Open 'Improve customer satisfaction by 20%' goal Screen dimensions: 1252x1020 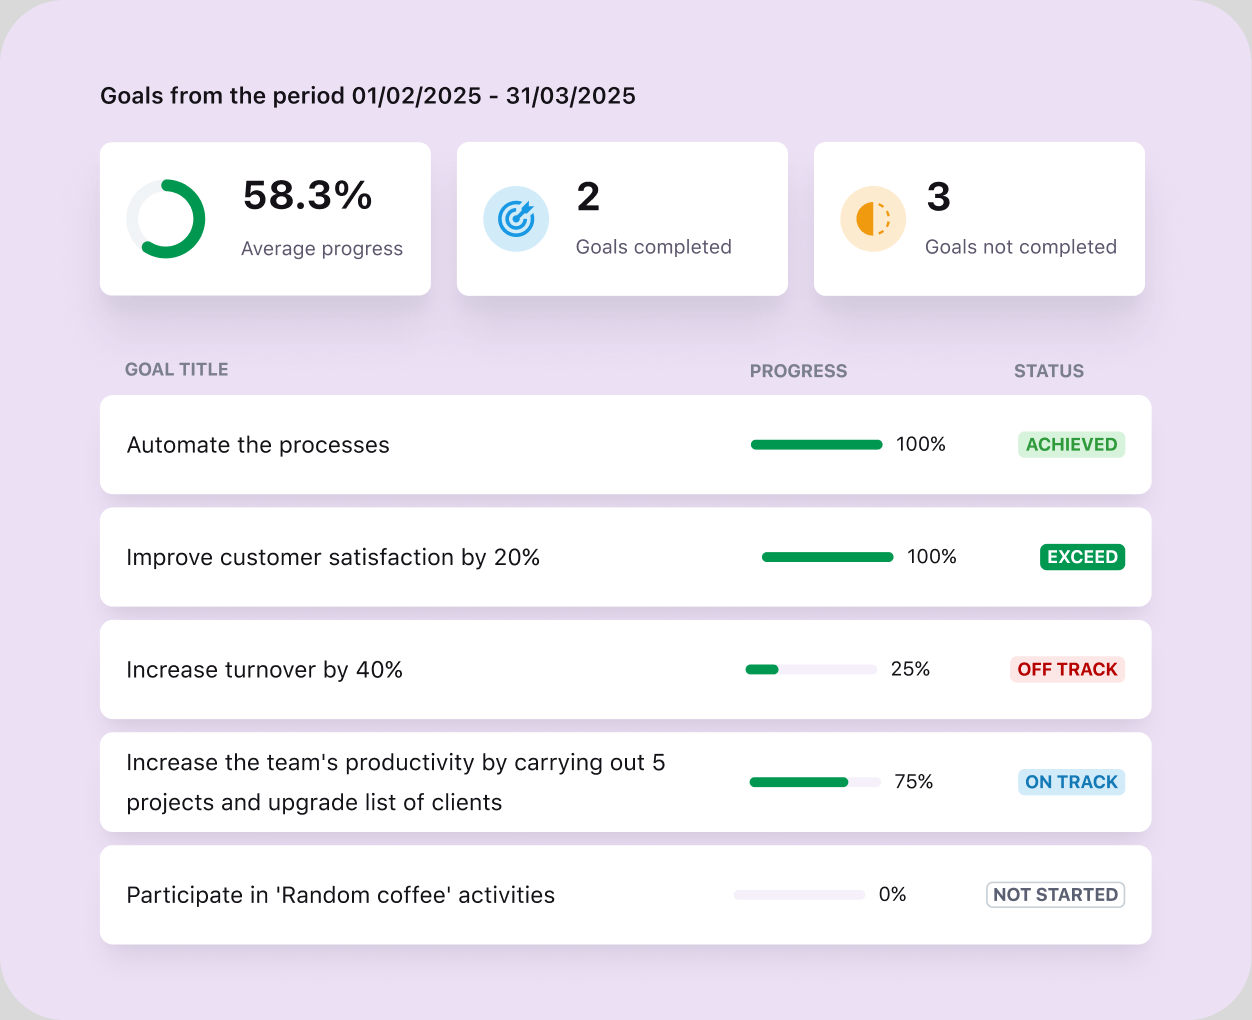click(x=333, y=558)
